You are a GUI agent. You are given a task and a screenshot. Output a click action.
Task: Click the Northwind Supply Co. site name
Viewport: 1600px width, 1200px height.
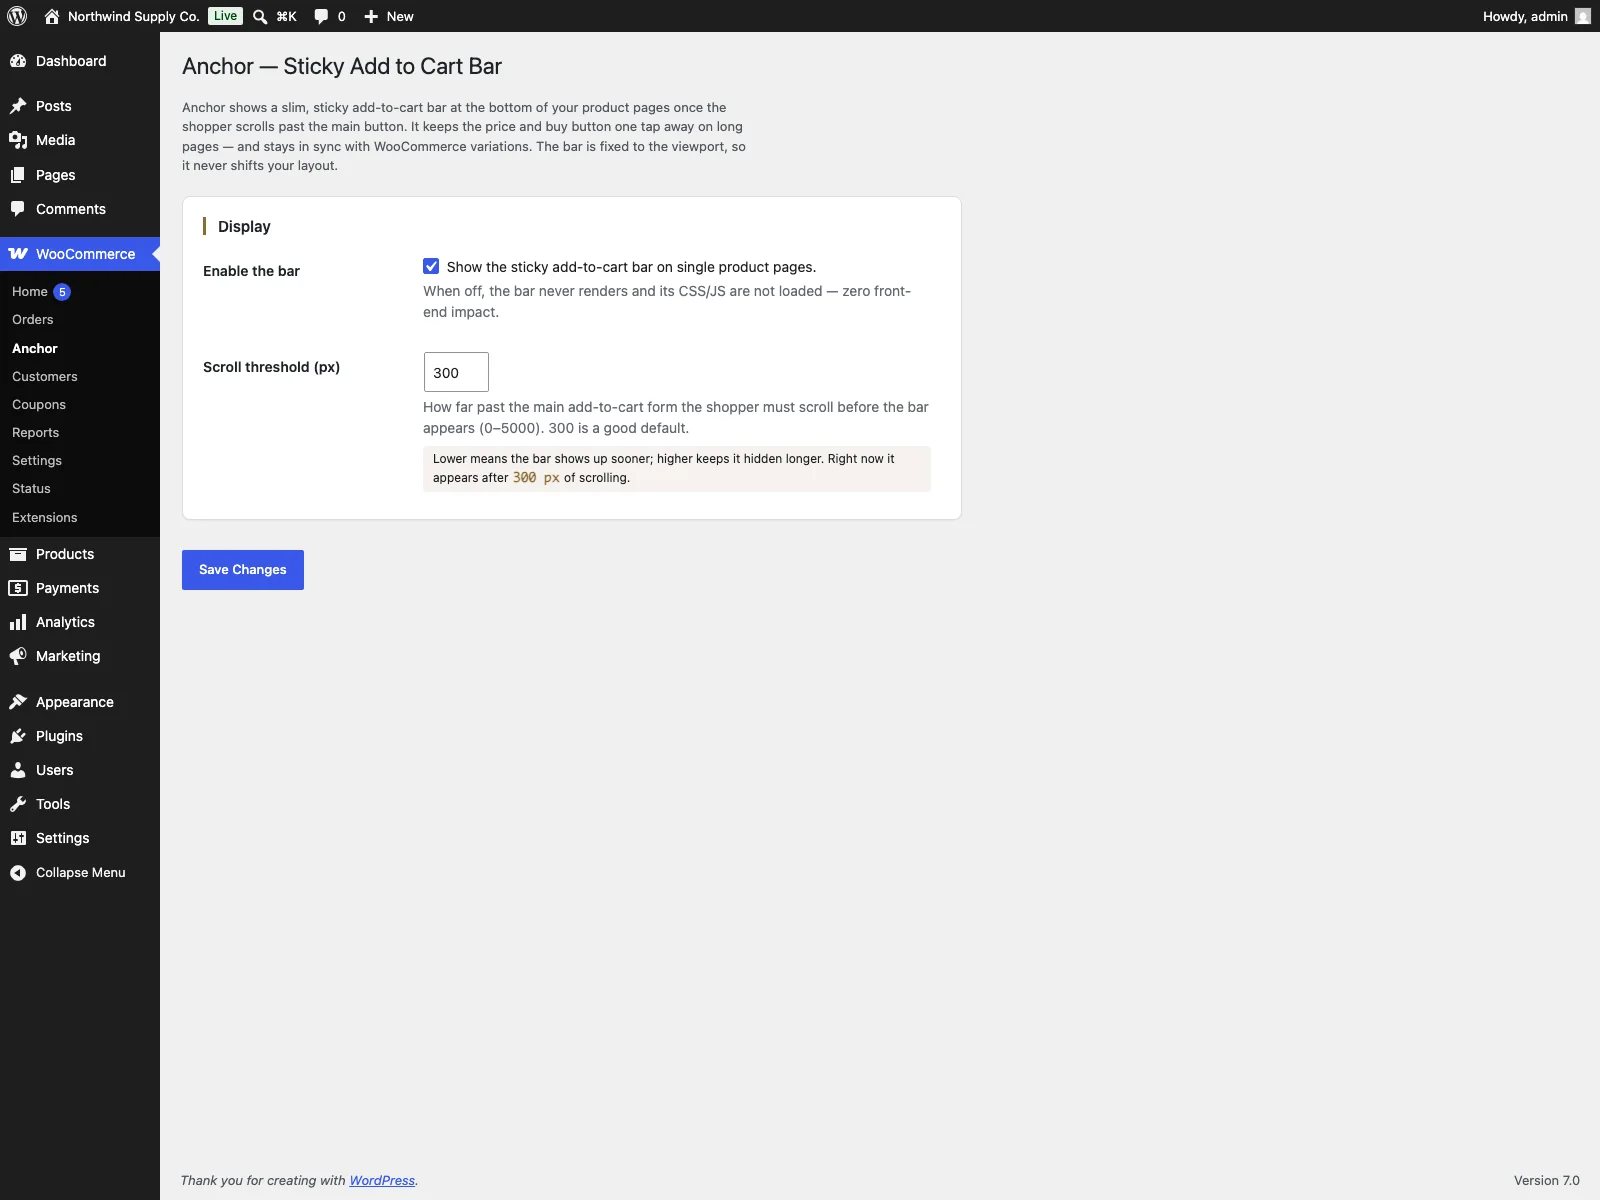tap(134, 16)
